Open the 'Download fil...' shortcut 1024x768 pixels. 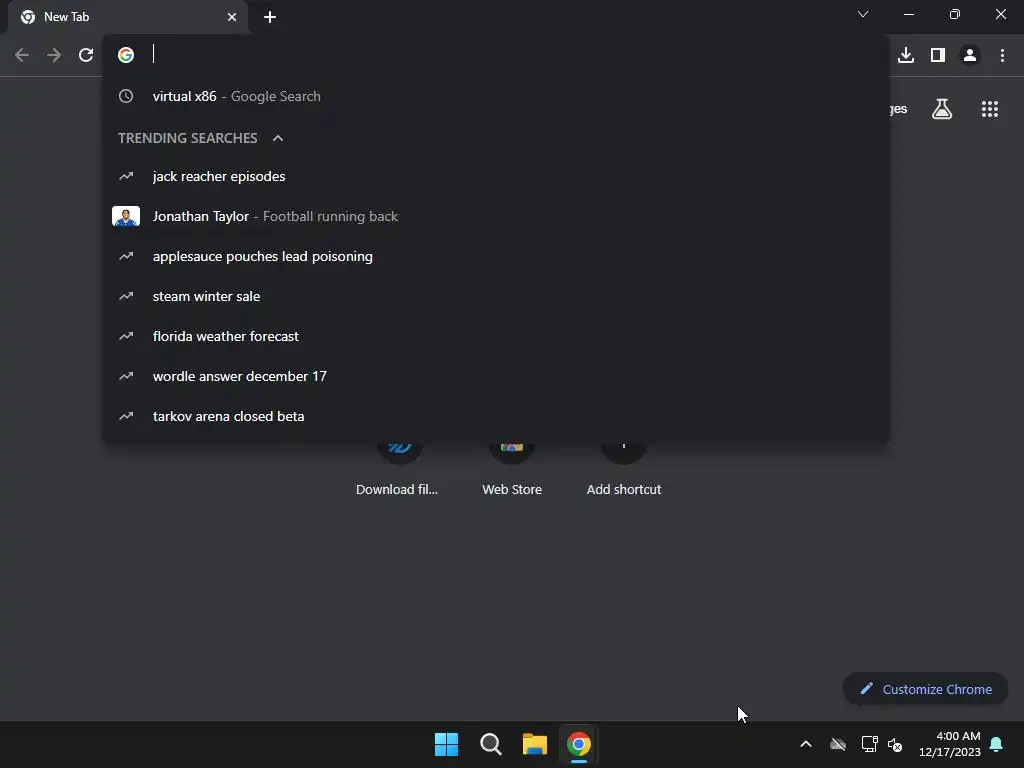coord(397,469)
